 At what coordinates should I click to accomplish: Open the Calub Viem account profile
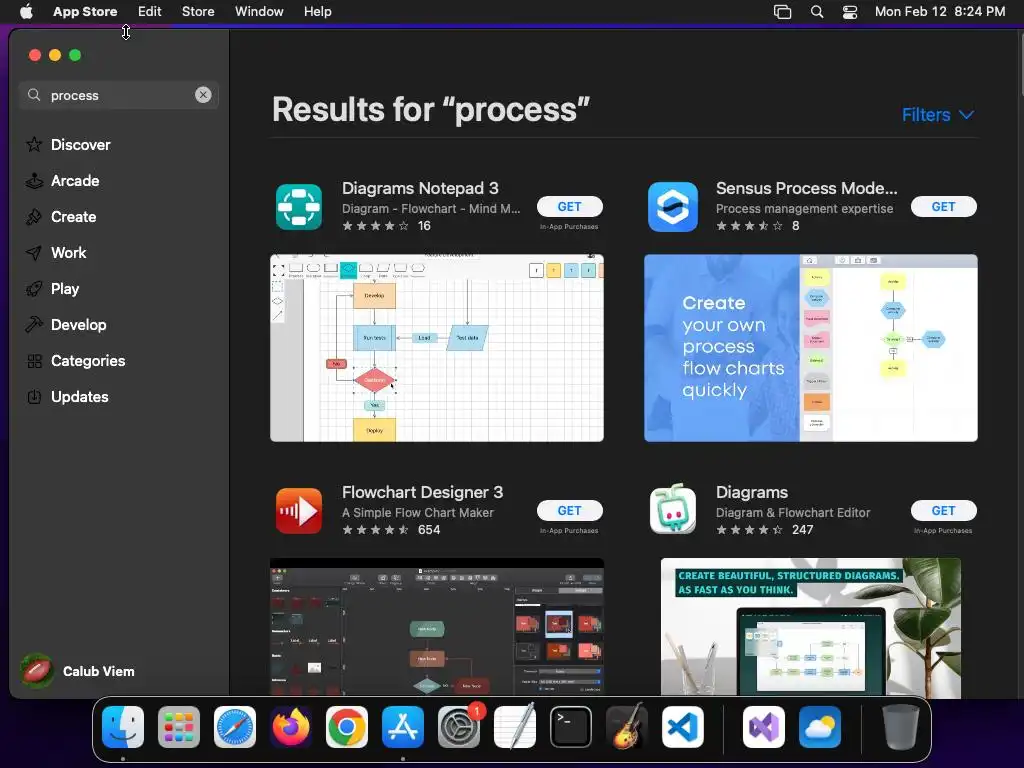[x=78, y=671]
